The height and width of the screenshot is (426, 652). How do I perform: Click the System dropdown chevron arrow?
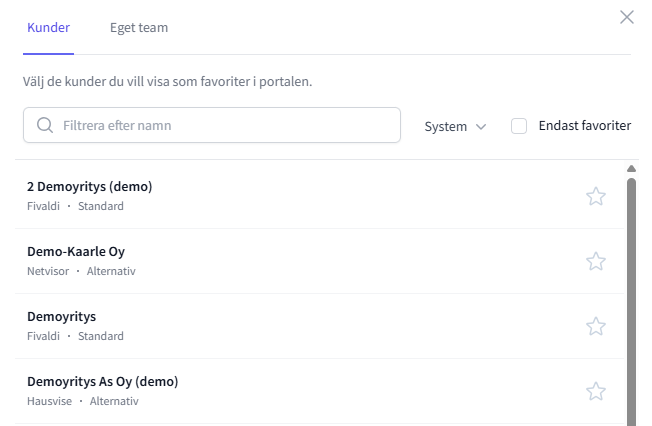pos(481,127)
